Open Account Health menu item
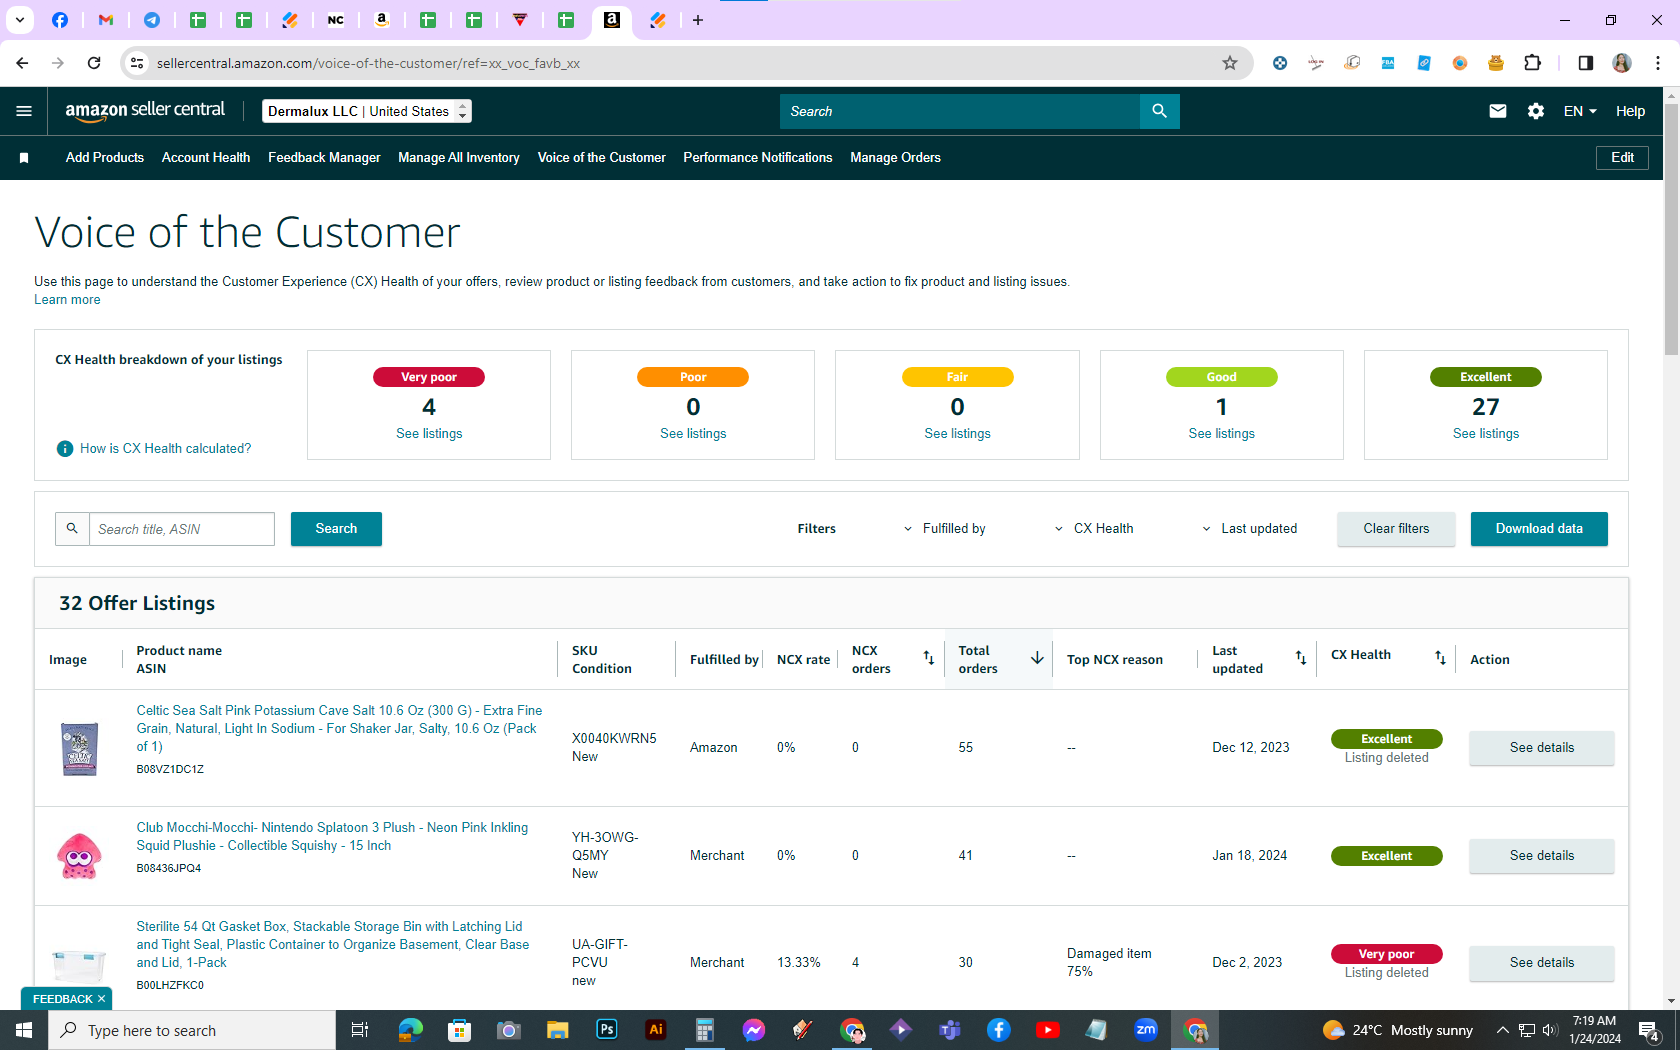This screenshot has width=1680, height=1050. 206,158
